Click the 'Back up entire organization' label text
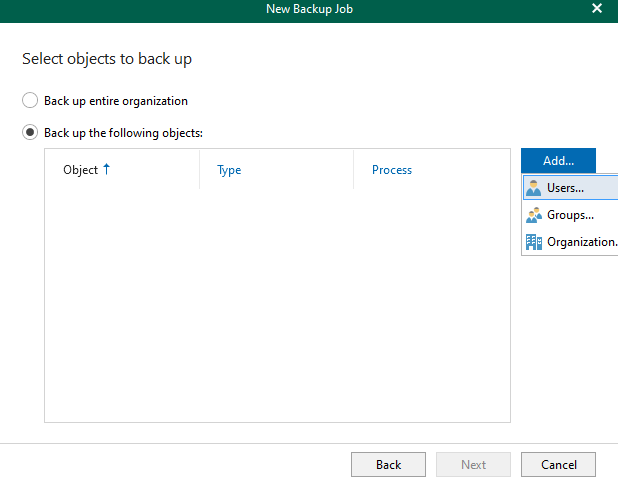This screenshot has height=480, width=618. 116,101
